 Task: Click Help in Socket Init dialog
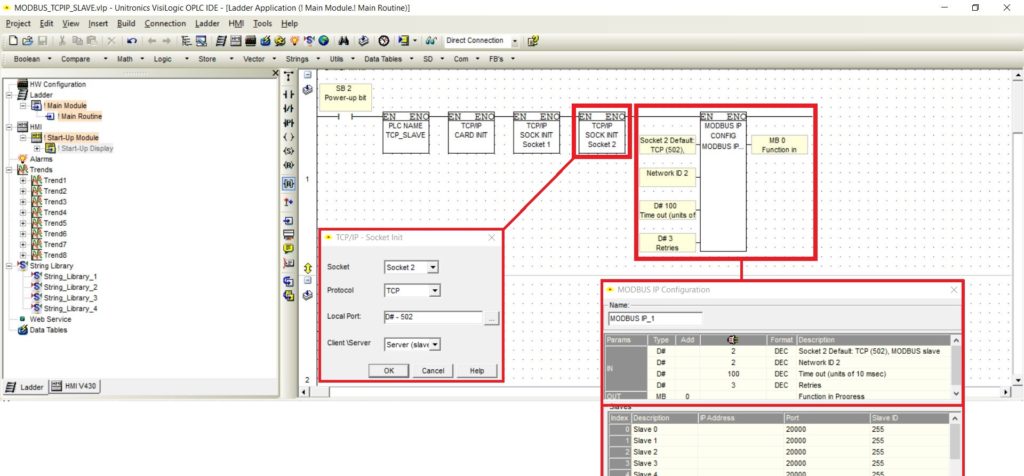[x=477, y=370]
